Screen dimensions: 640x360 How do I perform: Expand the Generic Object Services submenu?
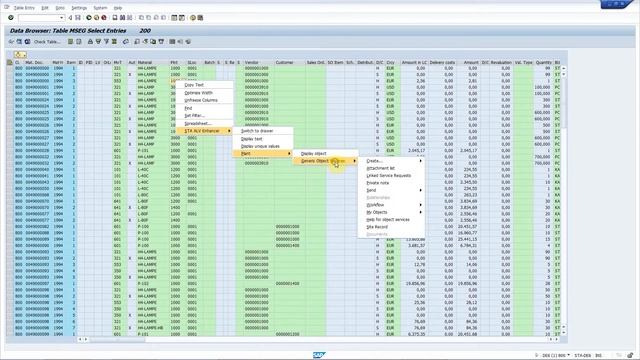[325, 161]
